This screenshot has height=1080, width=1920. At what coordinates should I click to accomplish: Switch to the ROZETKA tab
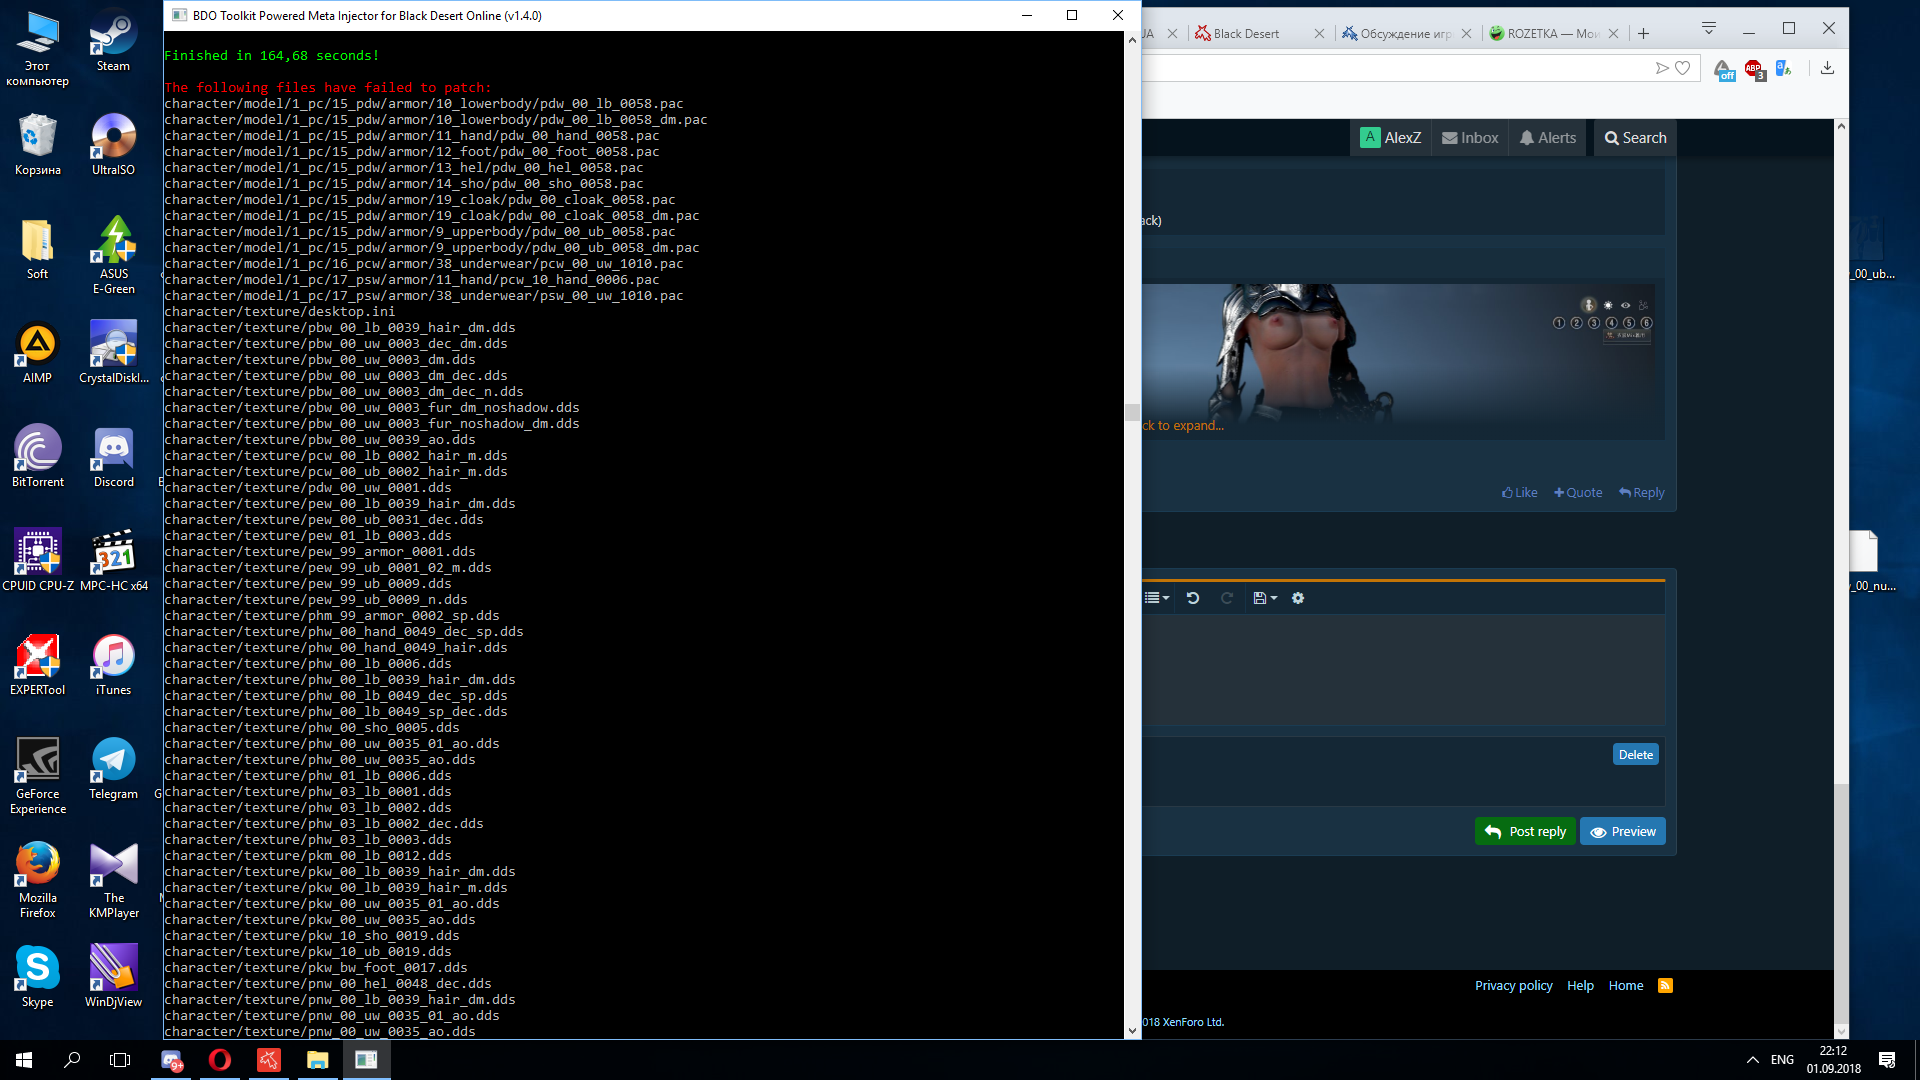[1550, 33]
